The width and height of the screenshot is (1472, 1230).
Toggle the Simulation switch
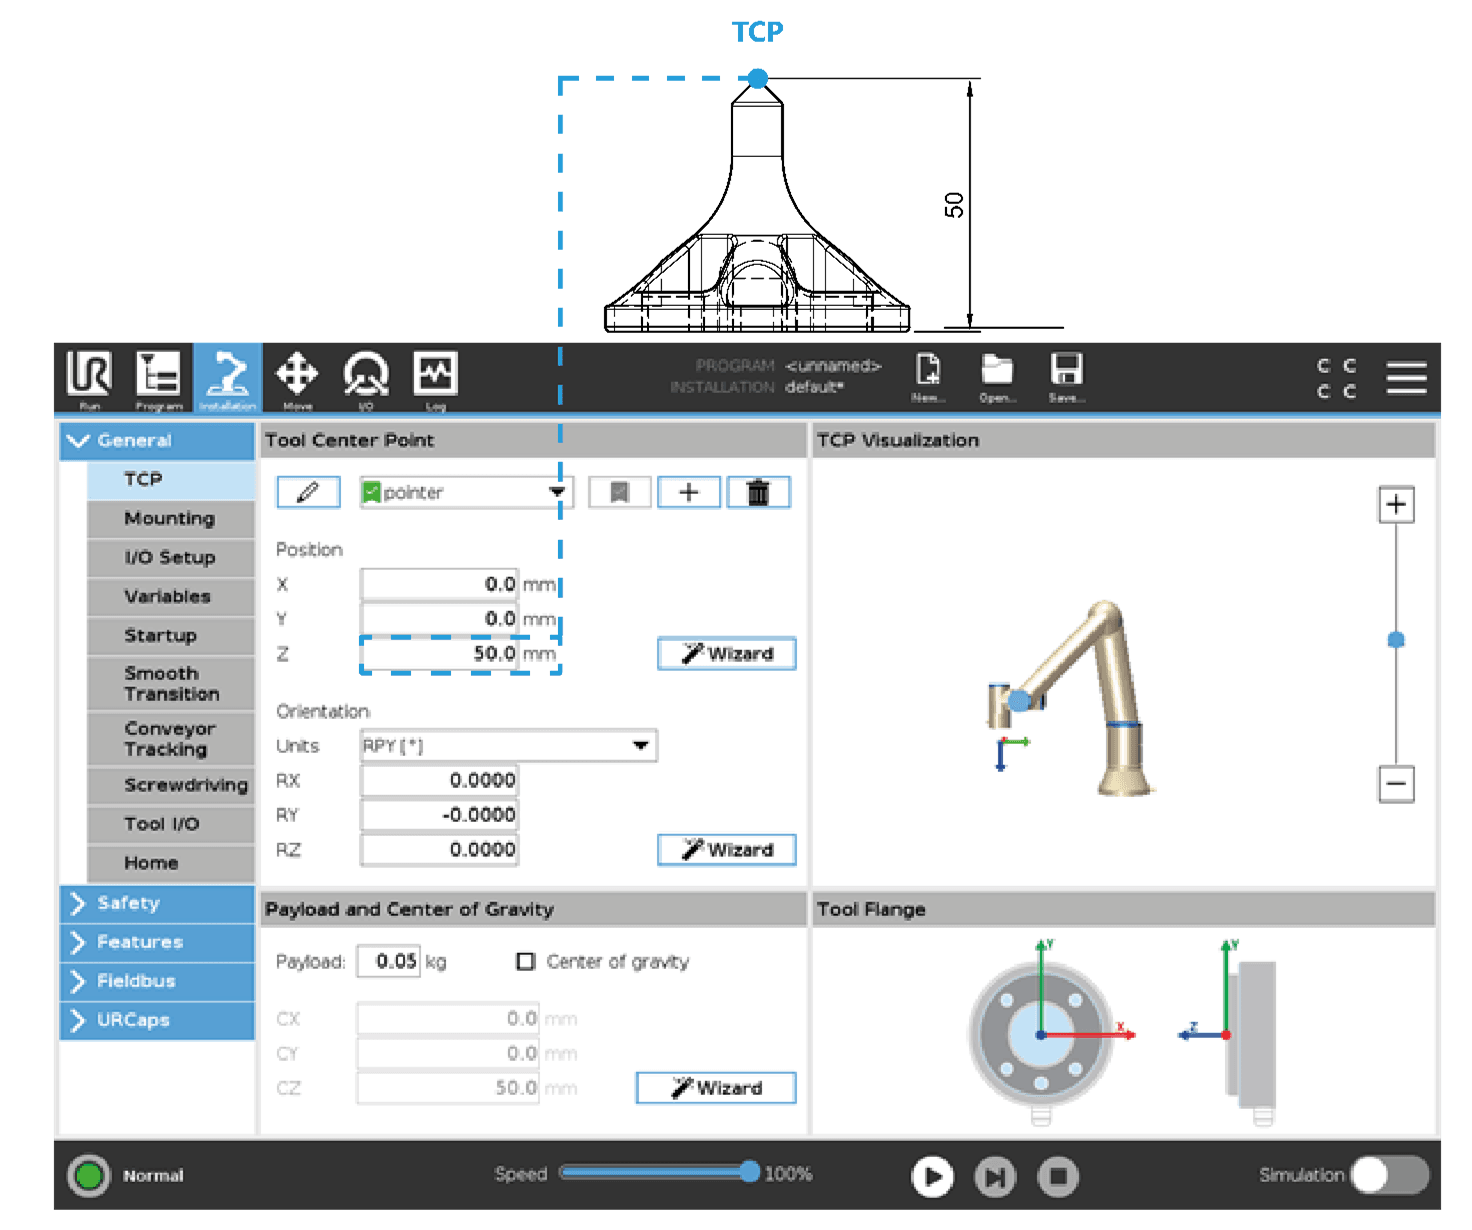(x=1389, y=1175)
